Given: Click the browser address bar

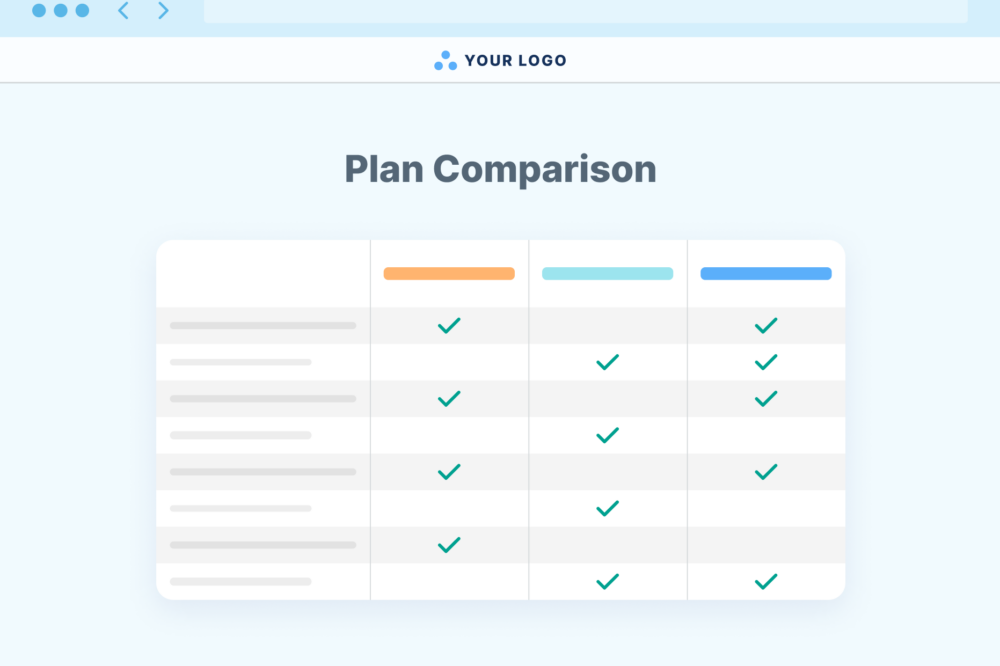Looking at the screenshot, I should (585, 11).
